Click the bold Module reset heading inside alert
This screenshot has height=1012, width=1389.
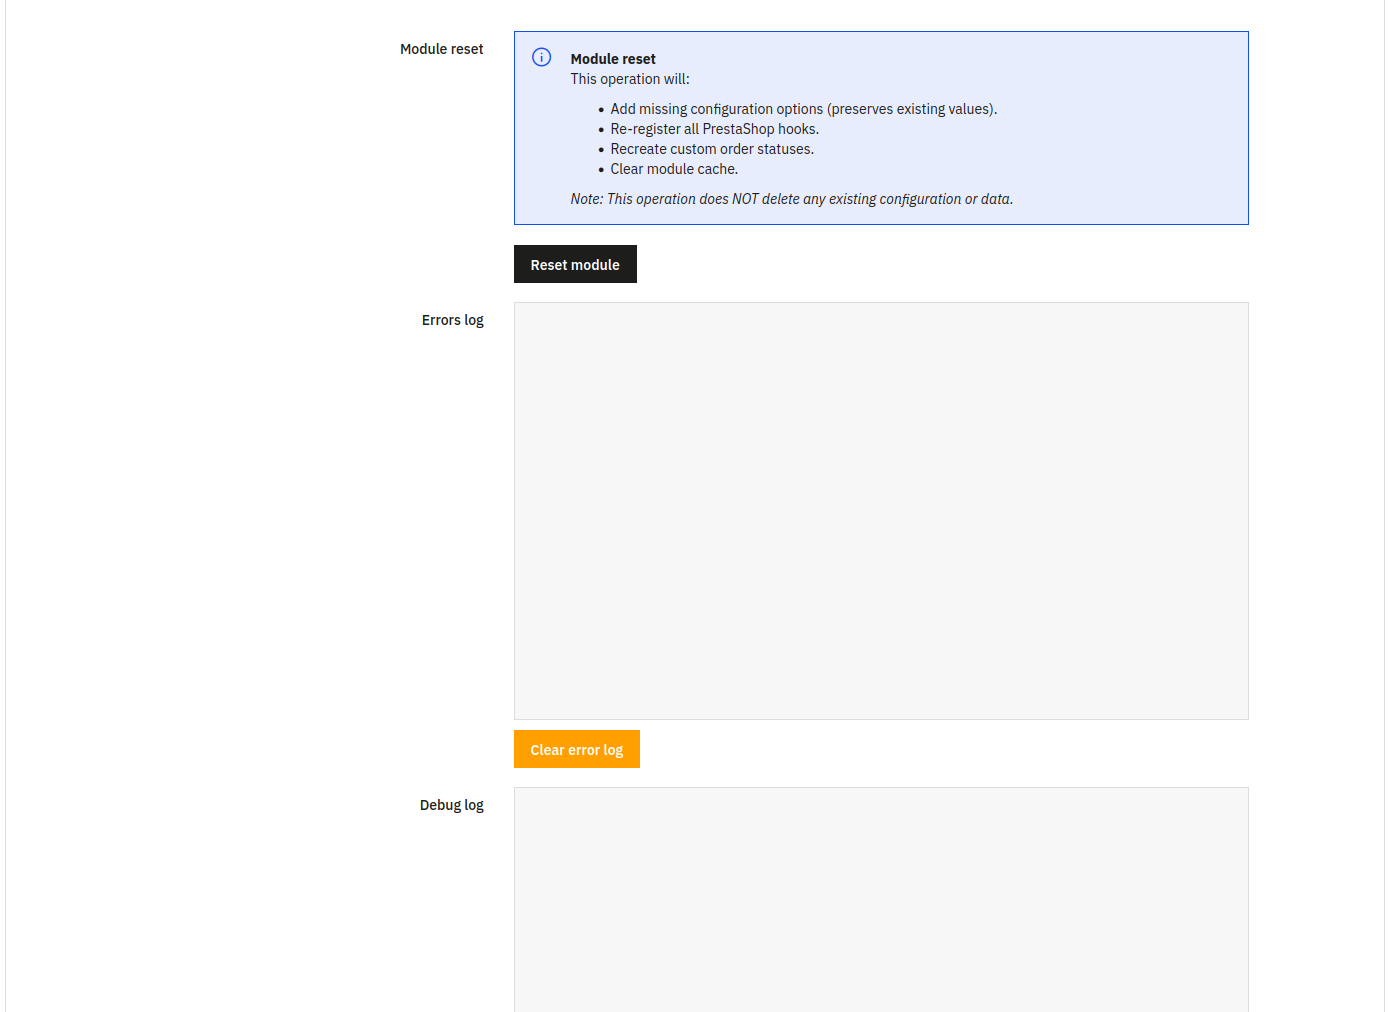point(612,59)
